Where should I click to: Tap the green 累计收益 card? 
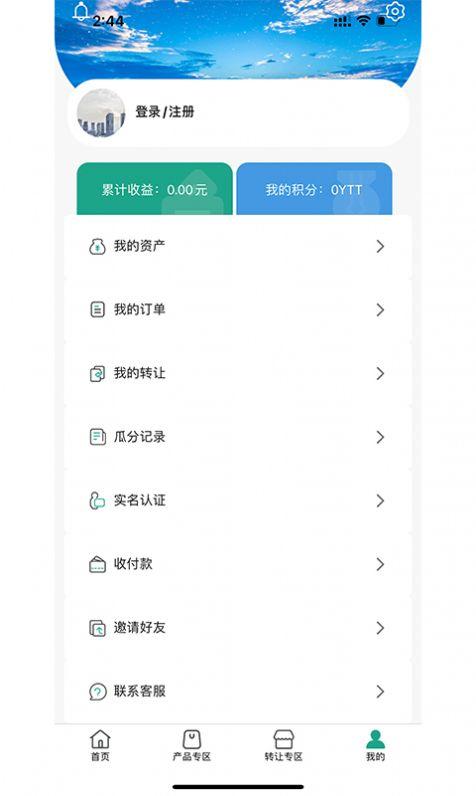click(x=154, y=189)
